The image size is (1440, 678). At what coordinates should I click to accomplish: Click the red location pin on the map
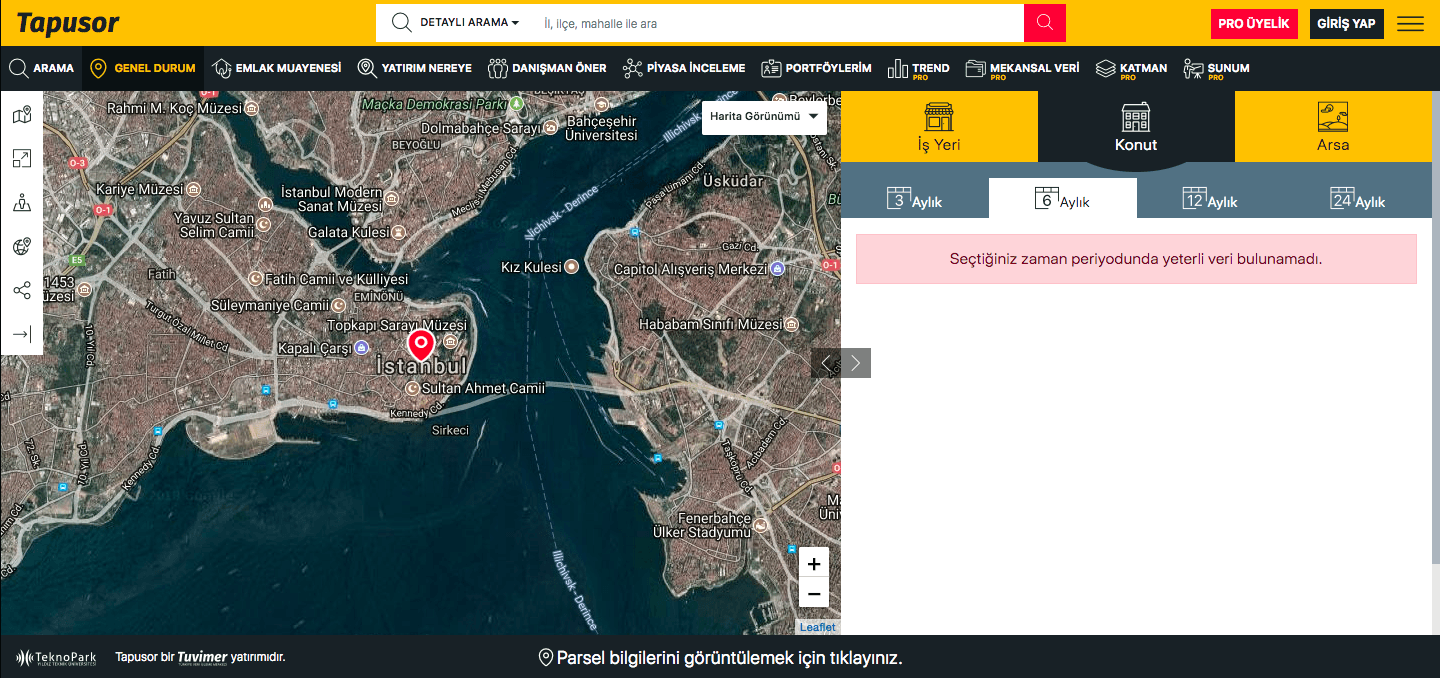[421, 345]
